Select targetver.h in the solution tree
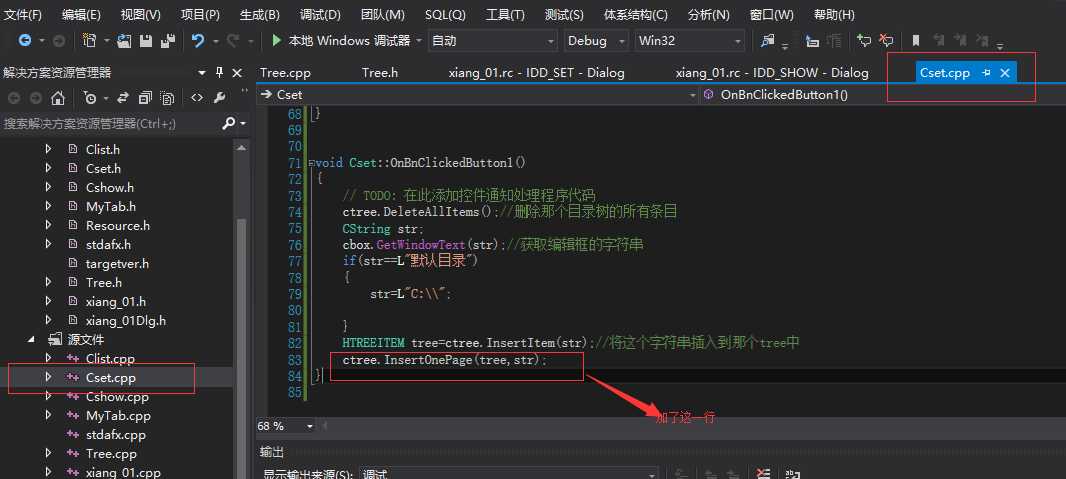Viewport: 1066px width, 479px height. click(x=117, y=263)
